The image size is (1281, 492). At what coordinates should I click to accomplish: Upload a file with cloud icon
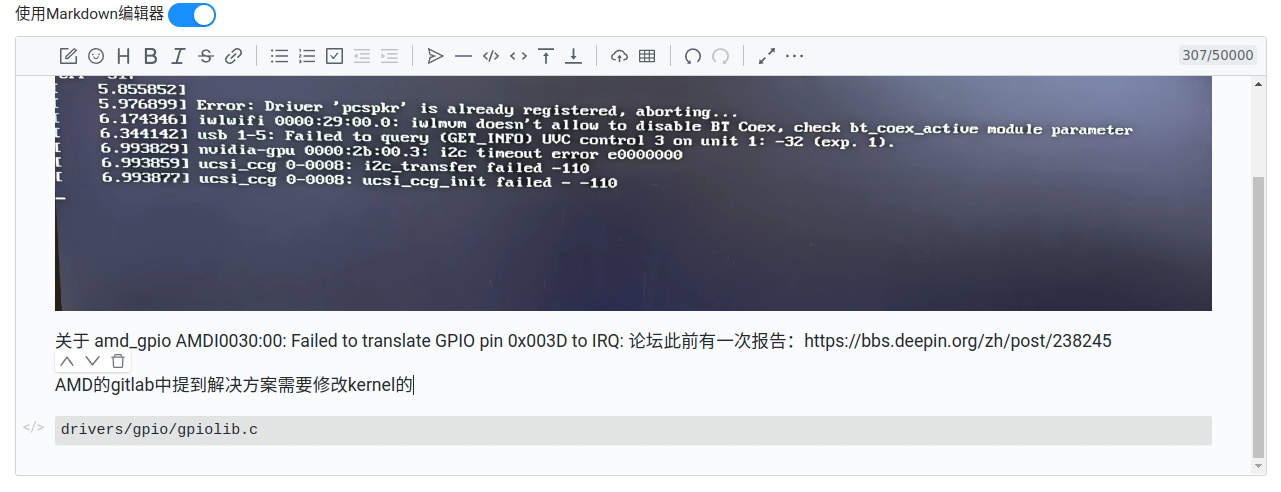pyautogui.click(x=619, y=56)
